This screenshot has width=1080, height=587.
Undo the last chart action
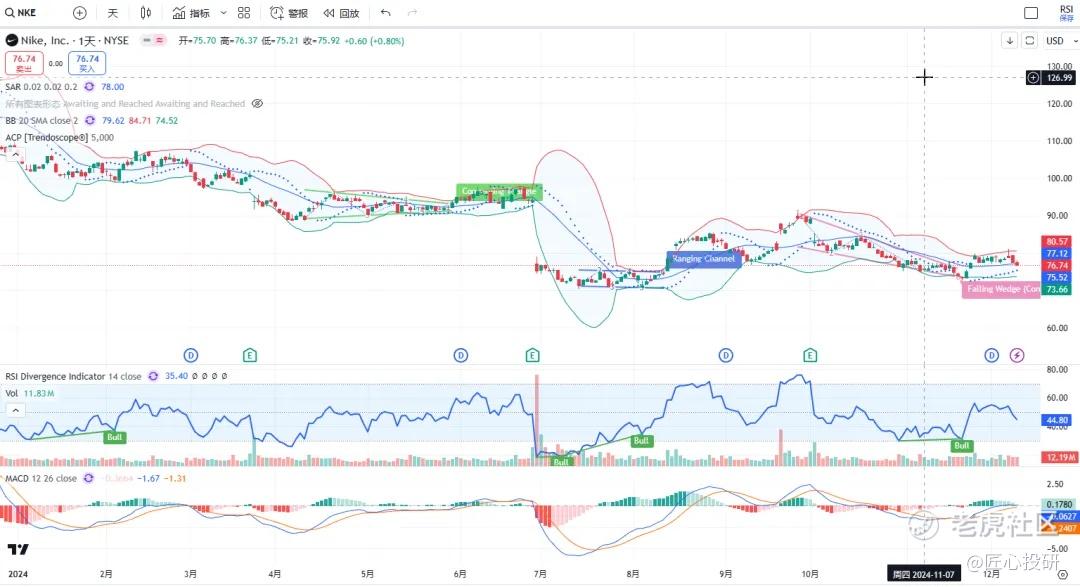[x=386, y=12]
